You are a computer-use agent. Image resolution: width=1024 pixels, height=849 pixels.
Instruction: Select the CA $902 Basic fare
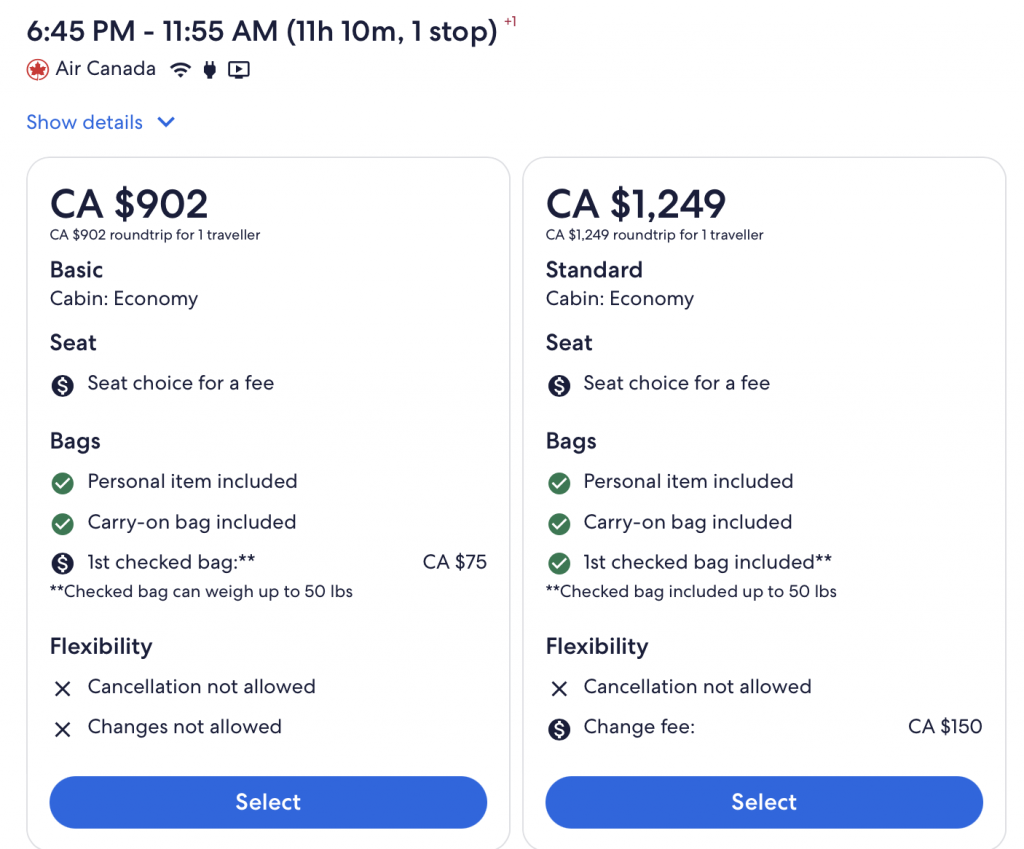[x=268, y=802]
